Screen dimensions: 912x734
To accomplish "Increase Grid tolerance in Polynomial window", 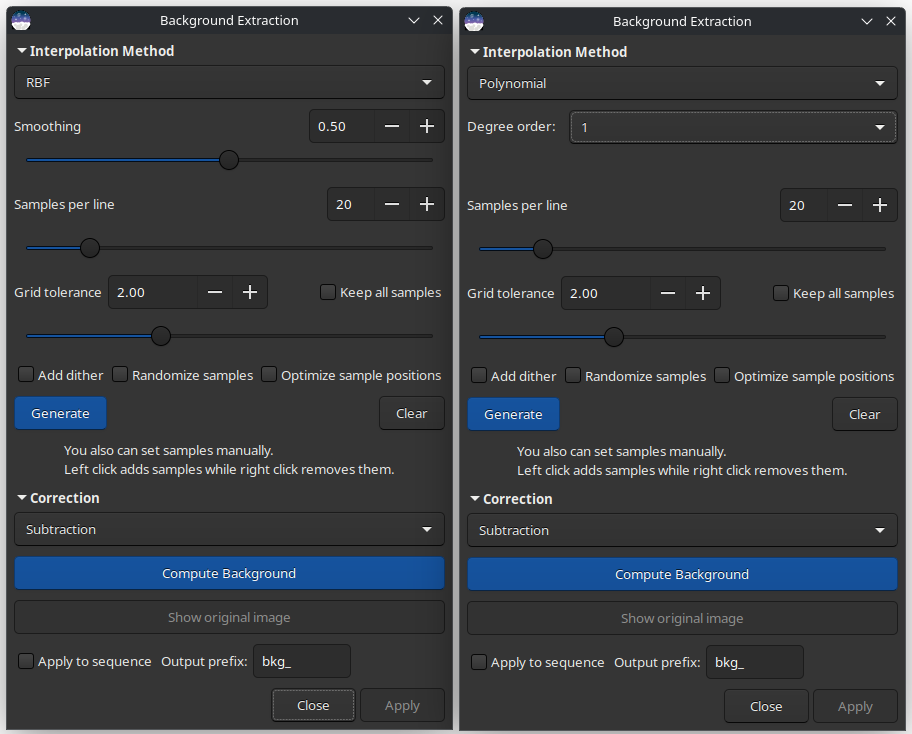I will tap(703, 293).
